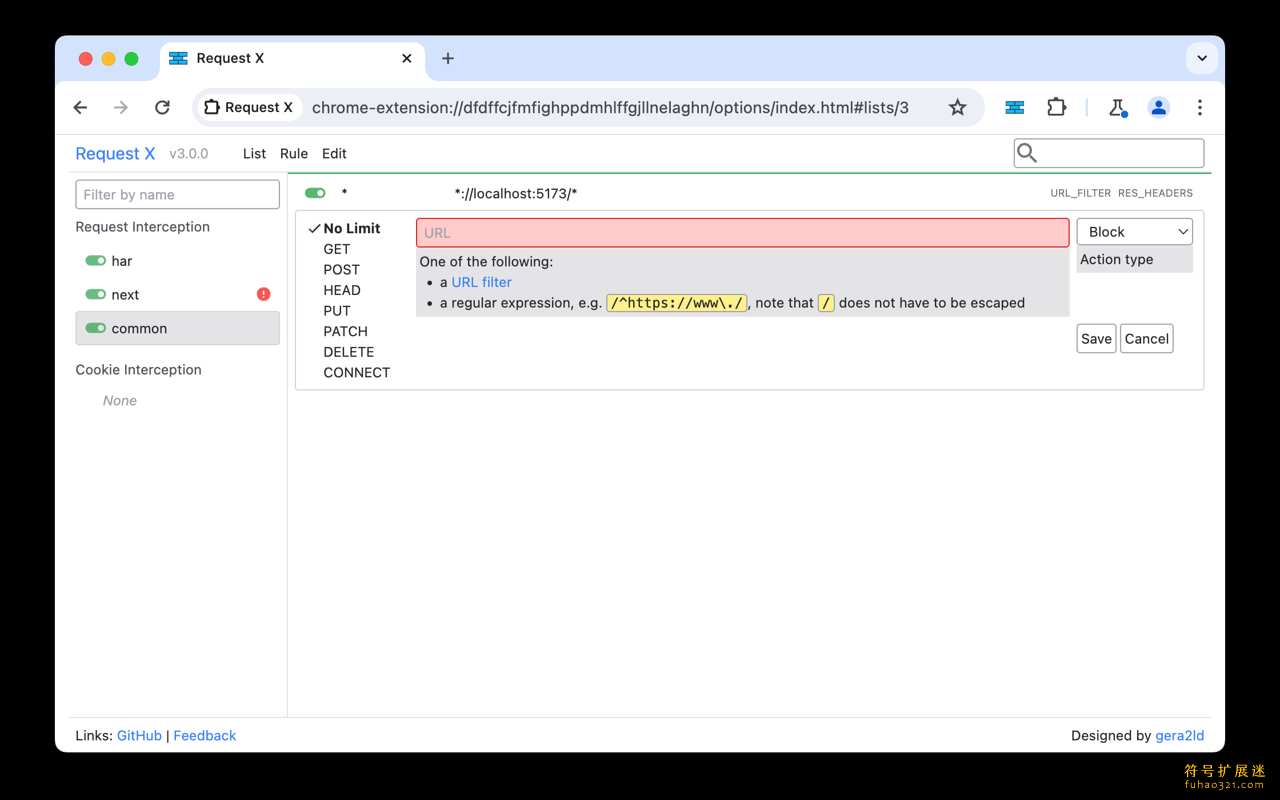Close the Request X tab
This screenshot has height=800, width=1280.
click(406, 58)
